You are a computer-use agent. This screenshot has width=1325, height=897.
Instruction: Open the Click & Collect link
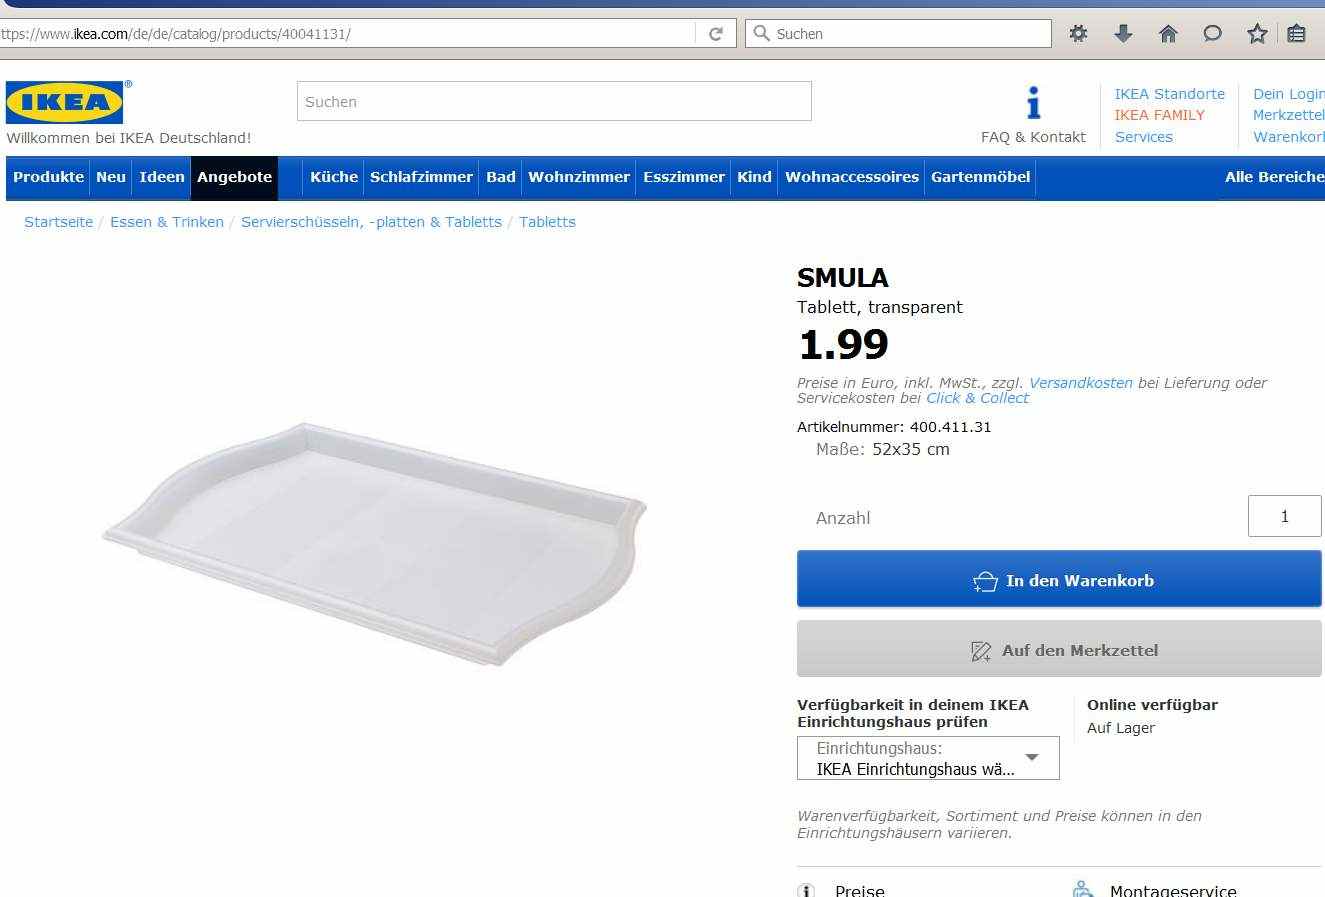coord(977,398)
